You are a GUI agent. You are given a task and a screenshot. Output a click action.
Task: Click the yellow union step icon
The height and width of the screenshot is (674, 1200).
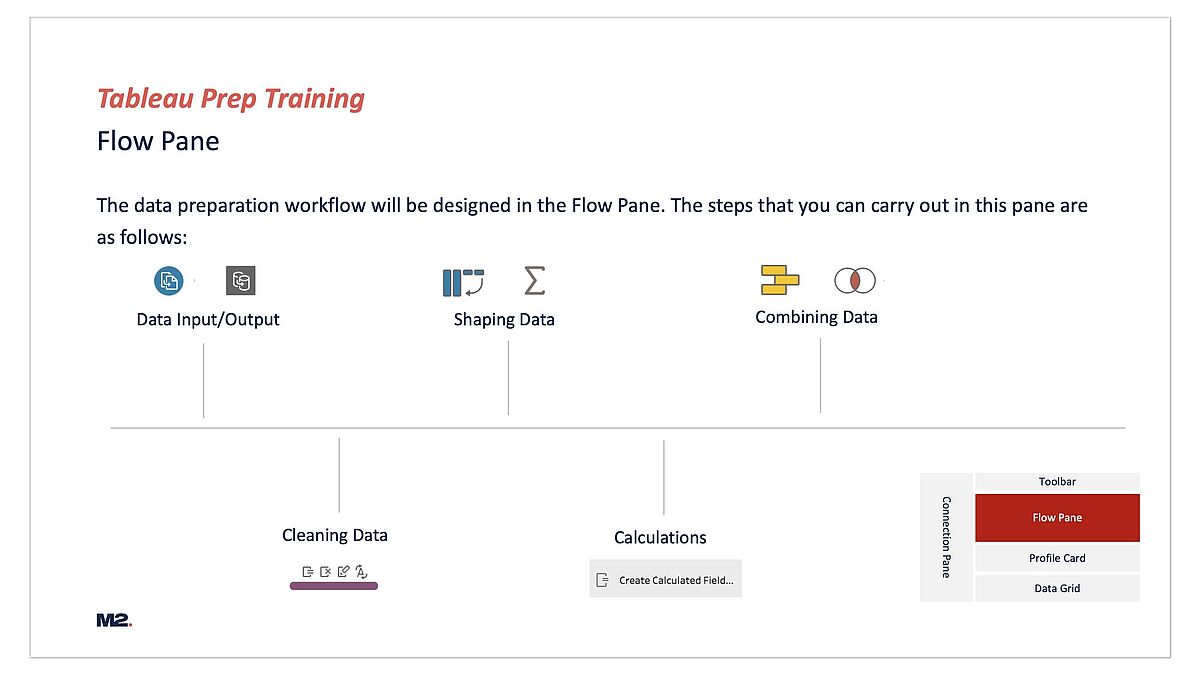click(779, 280)
